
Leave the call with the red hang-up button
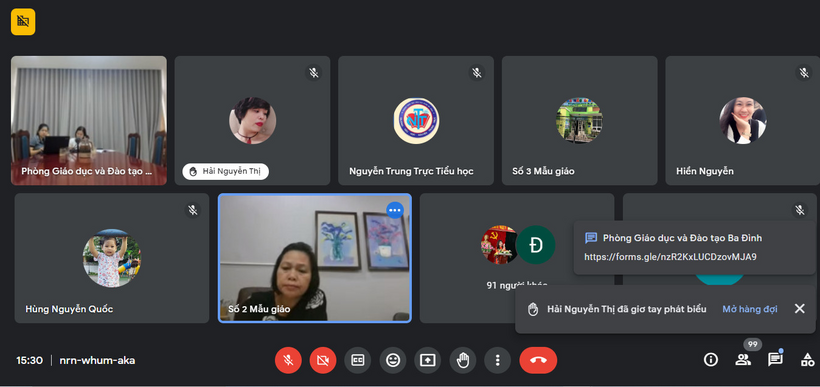point(538,360)
